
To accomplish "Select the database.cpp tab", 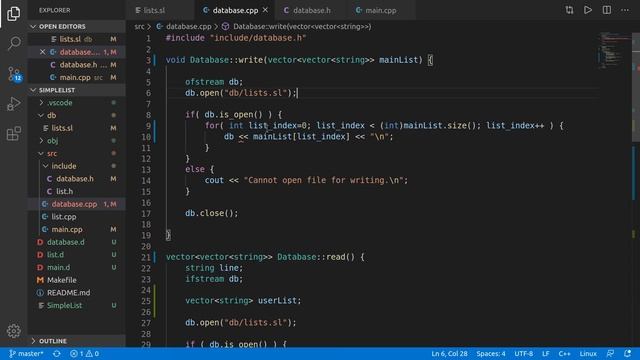I will [x=235, y=10].
